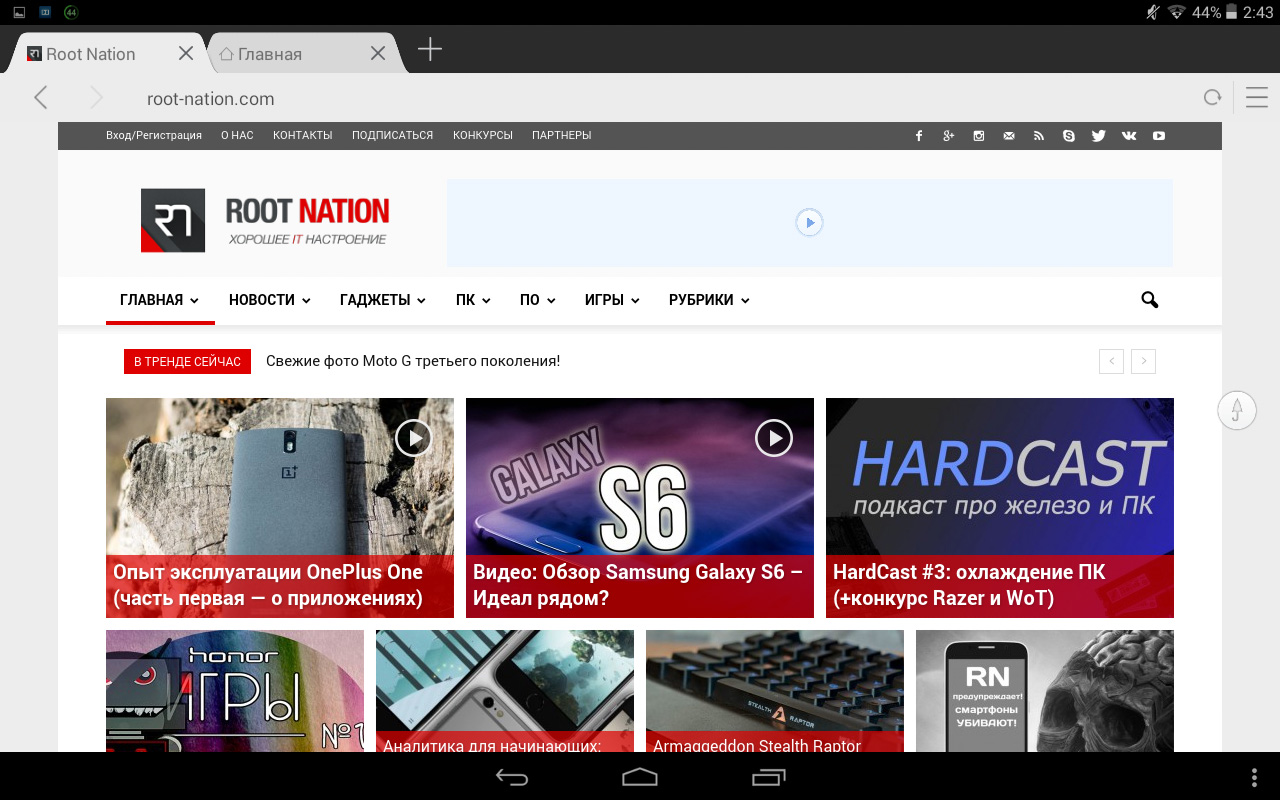The image size is (1280, 800).
Task: Reload the root-nation.com page
Action: tap(1212, 97)
